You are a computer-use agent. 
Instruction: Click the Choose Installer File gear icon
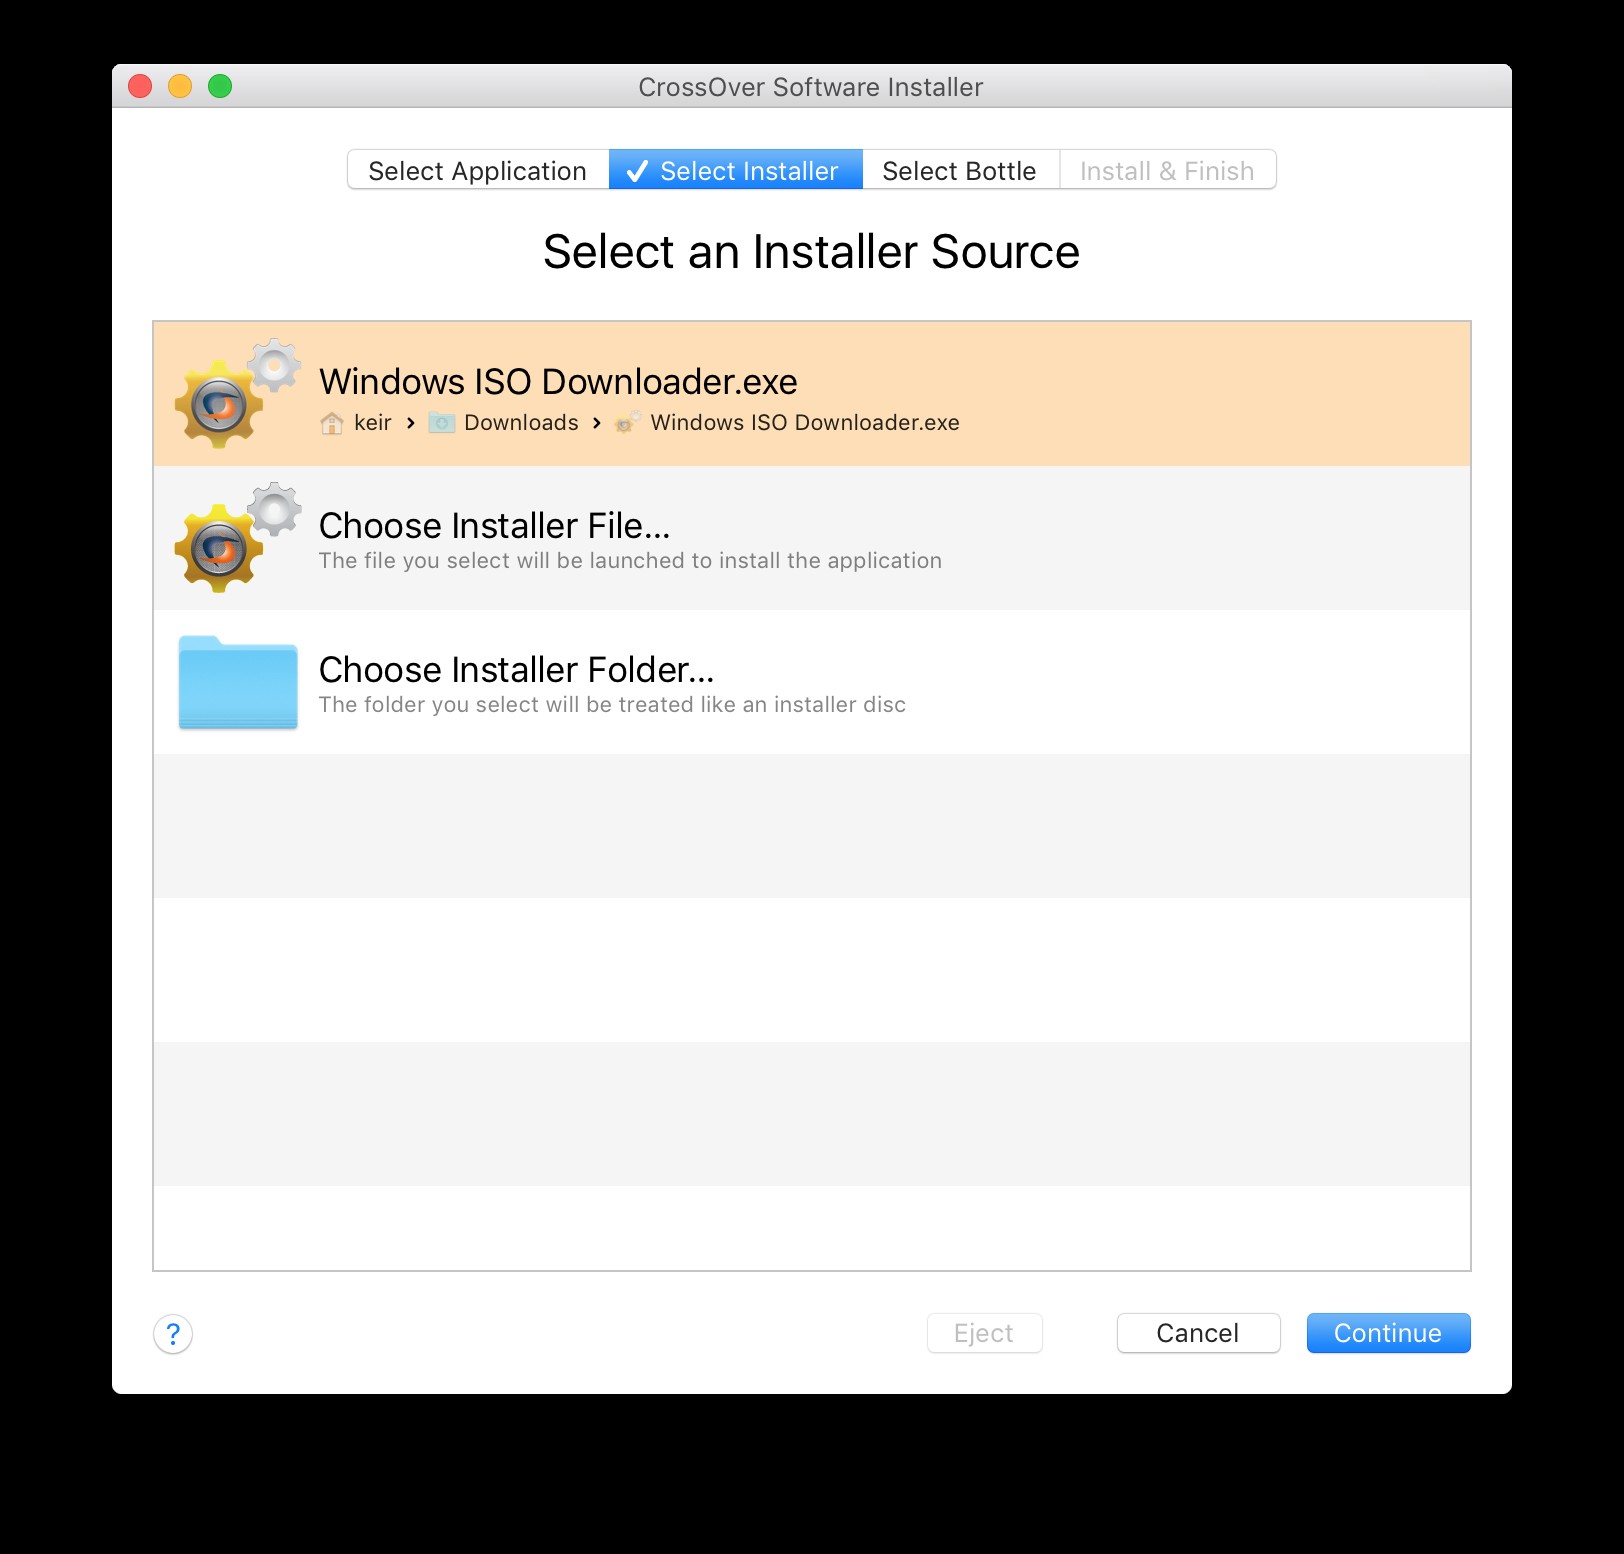click(x=236, y=538)
